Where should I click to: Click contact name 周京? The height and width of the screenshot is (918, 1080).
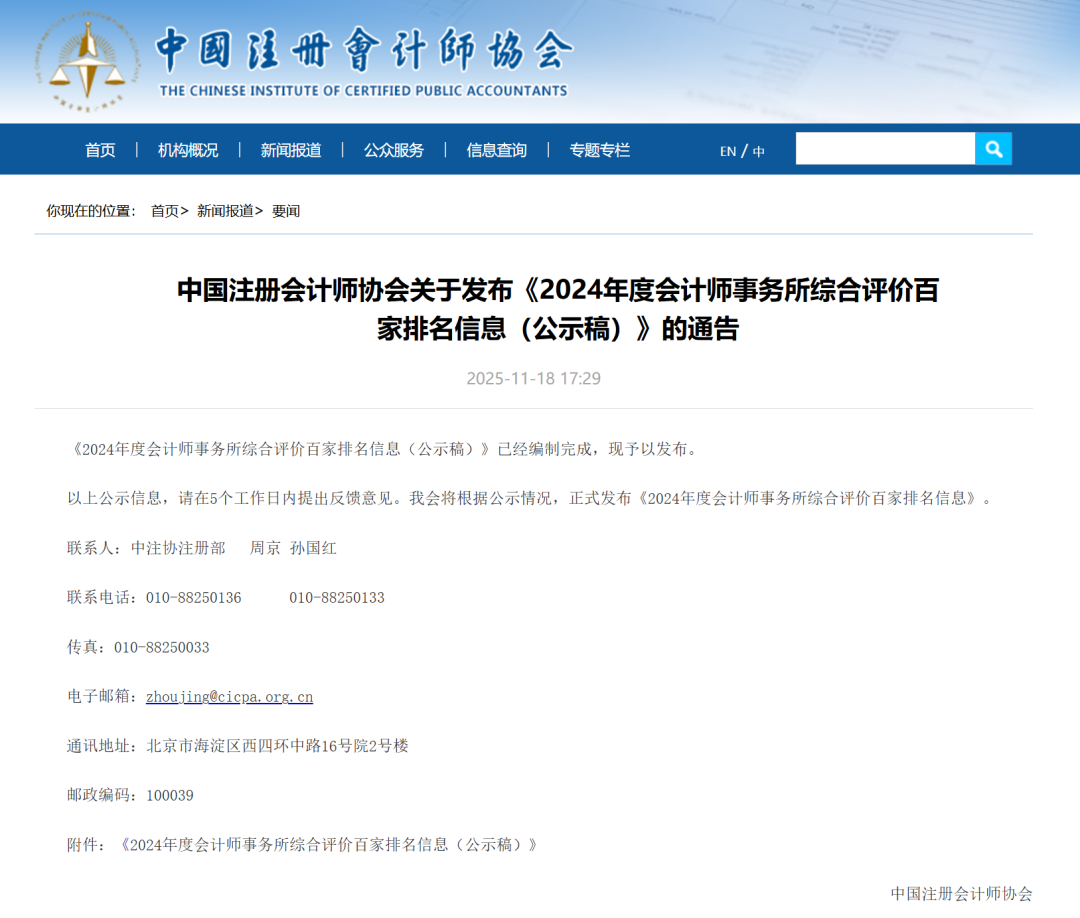(265, 548)
